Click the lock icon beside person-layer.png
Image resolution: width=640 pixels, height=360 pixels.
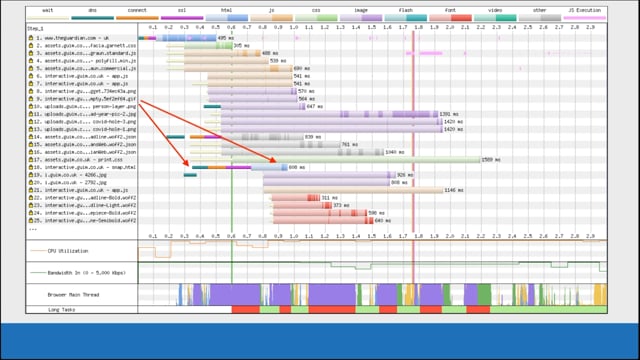pos(31,107)
